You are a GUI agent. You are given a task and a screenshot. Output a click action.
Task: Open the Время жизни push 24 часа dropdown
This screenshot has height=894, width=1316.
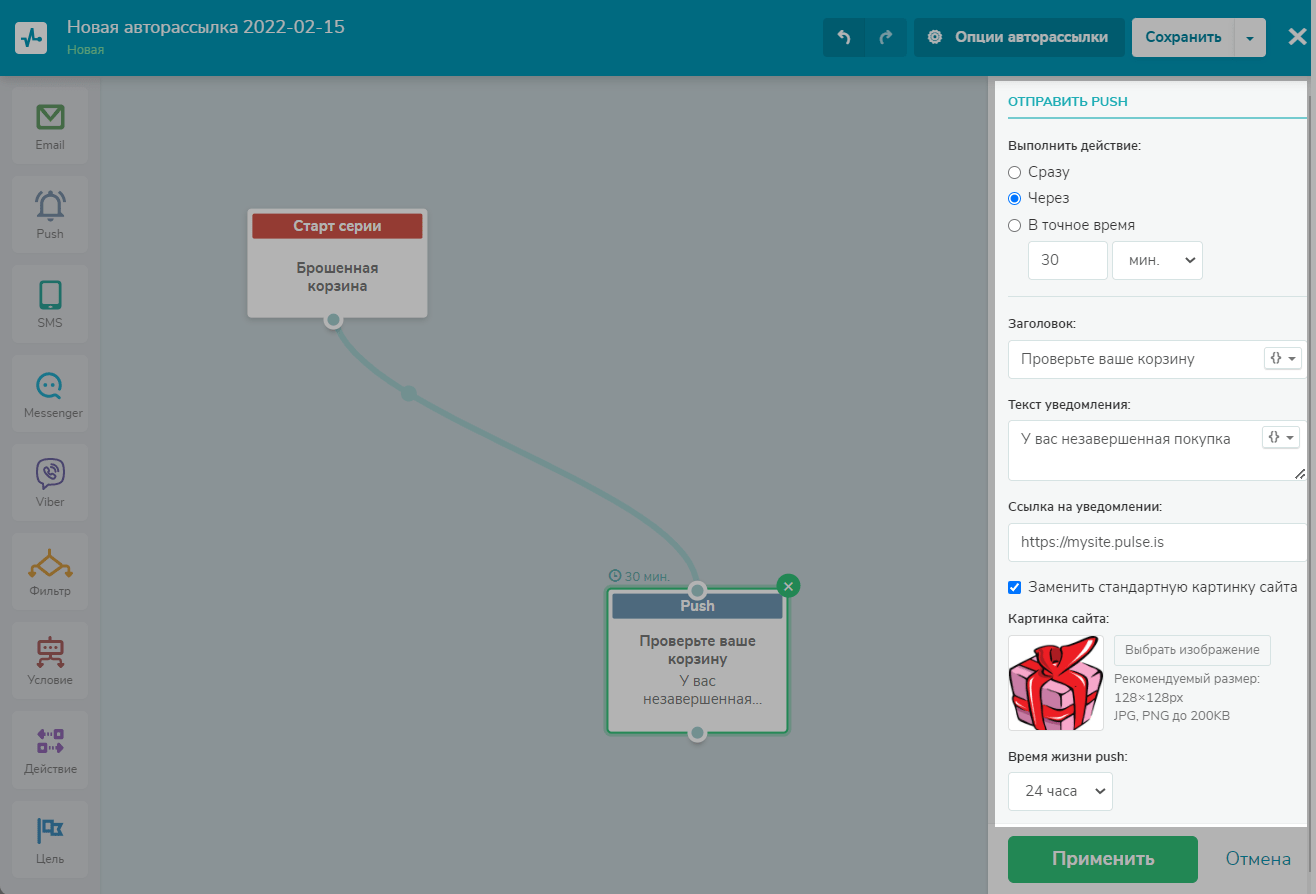point(1060,790)
